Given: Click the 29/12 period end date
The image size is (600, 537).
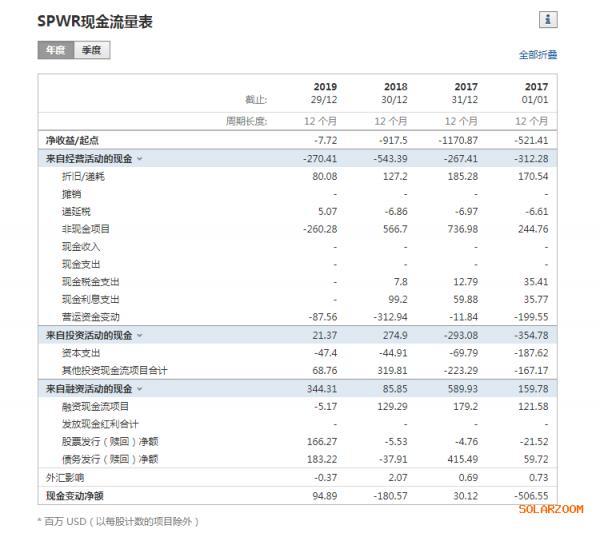Looking at the screenshot, I should (x=324, y=100).
